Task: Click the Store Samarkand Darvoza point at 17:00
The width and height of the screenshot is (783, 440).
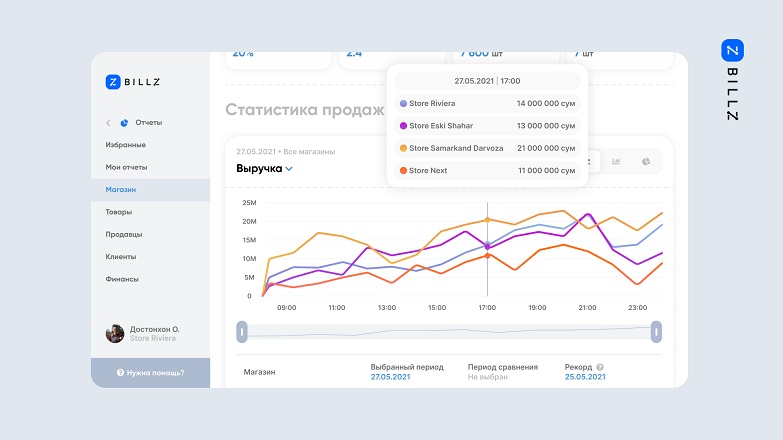Action: tap(487, 220)
